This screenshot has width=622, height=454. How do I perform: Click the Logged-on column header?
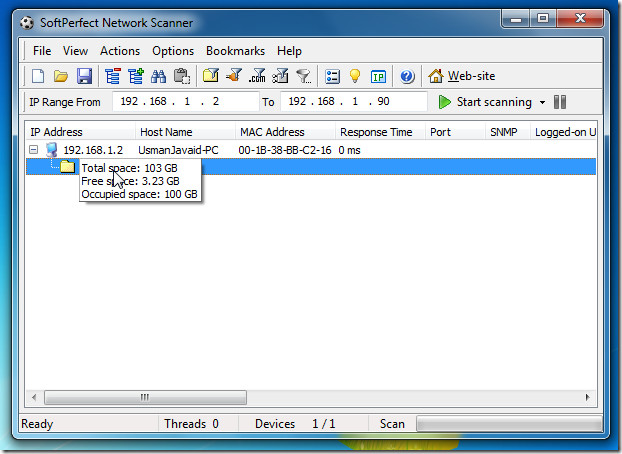click(564, 132)
